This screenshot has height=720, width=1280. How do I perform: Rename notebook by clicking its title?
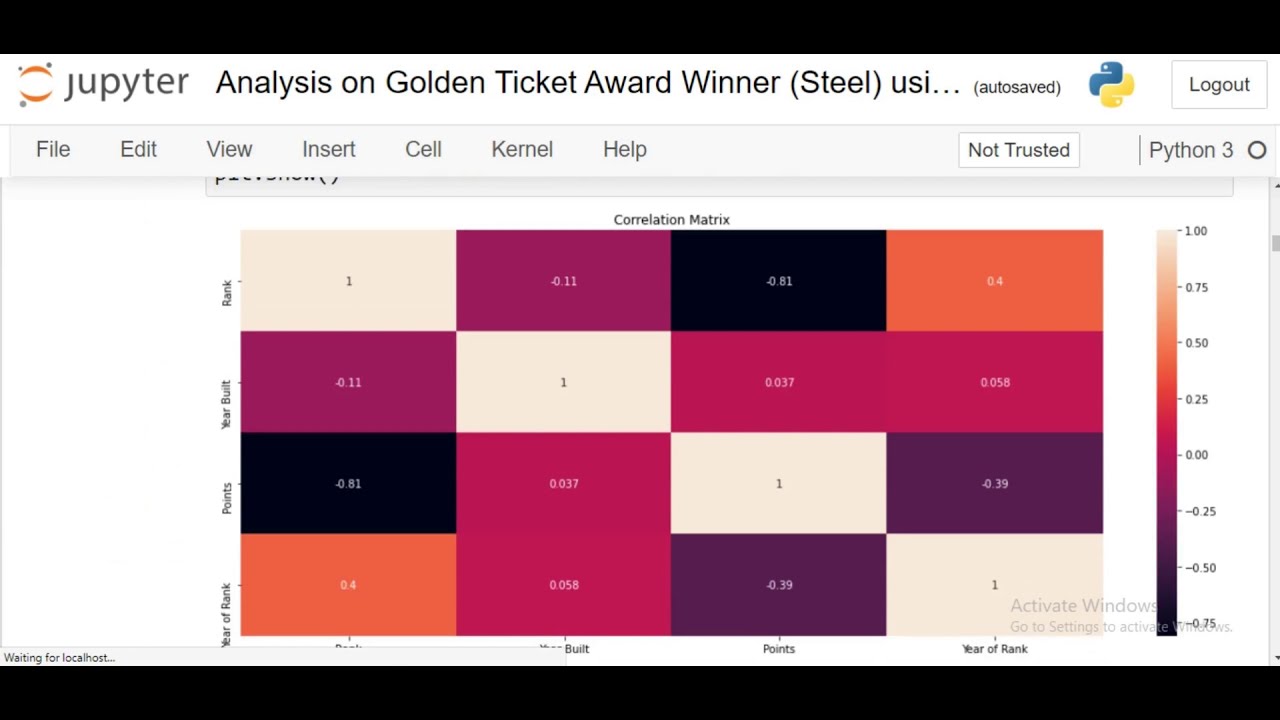click(588, 83)
